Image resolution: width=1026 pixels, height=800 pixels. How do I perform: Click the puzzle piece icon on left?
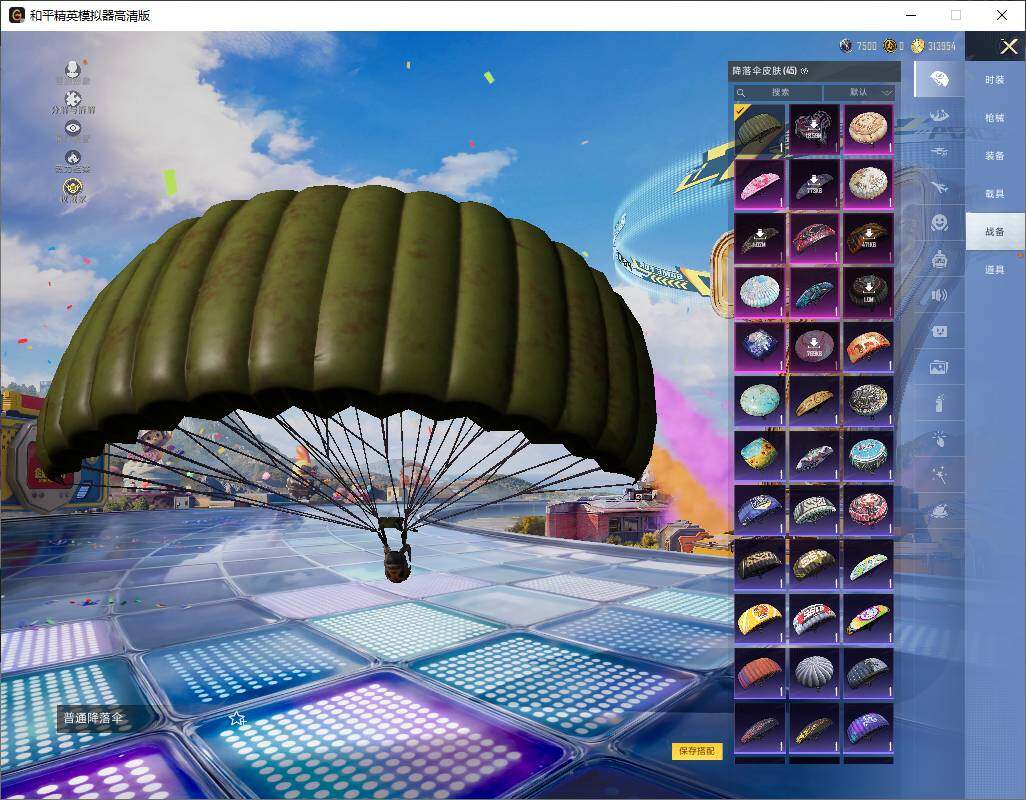tap(73, 99)
